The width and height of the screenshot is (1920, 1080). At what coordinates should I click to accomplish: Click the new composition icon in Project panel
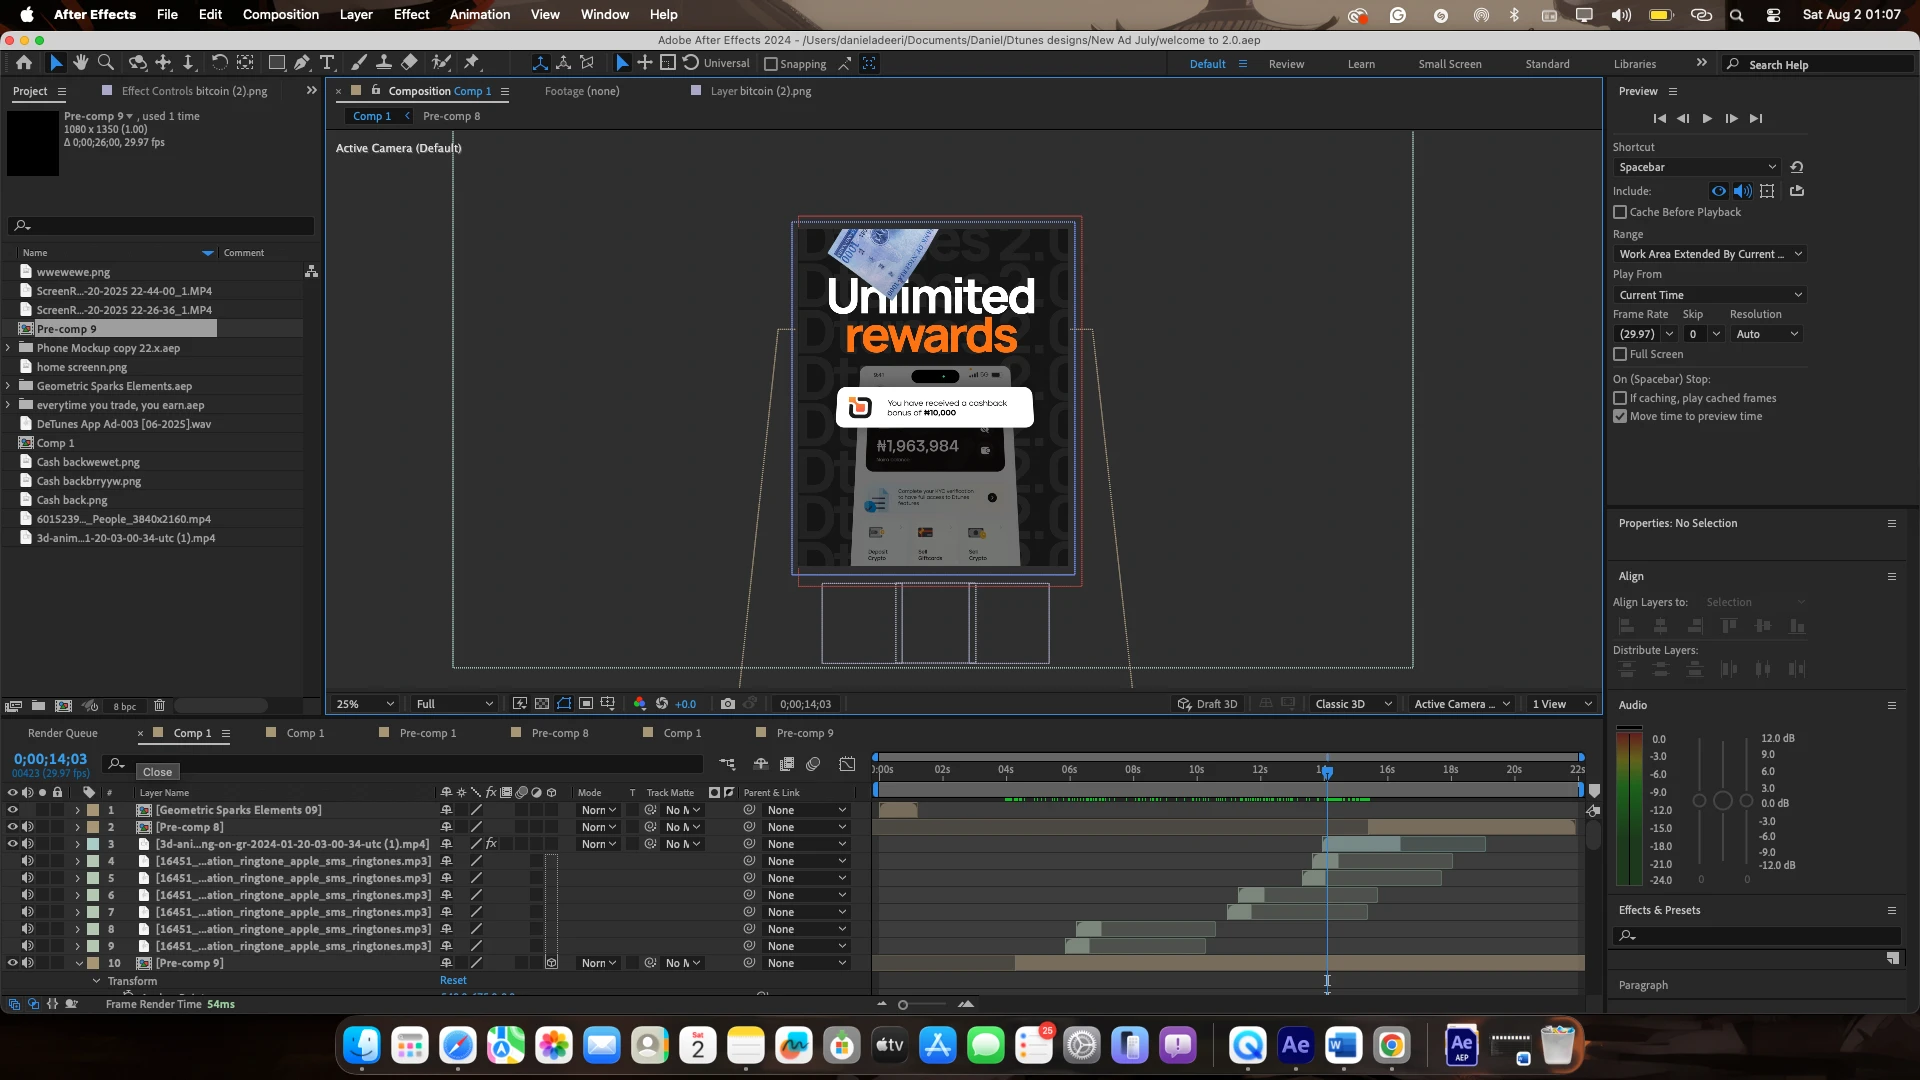point(63,706)
